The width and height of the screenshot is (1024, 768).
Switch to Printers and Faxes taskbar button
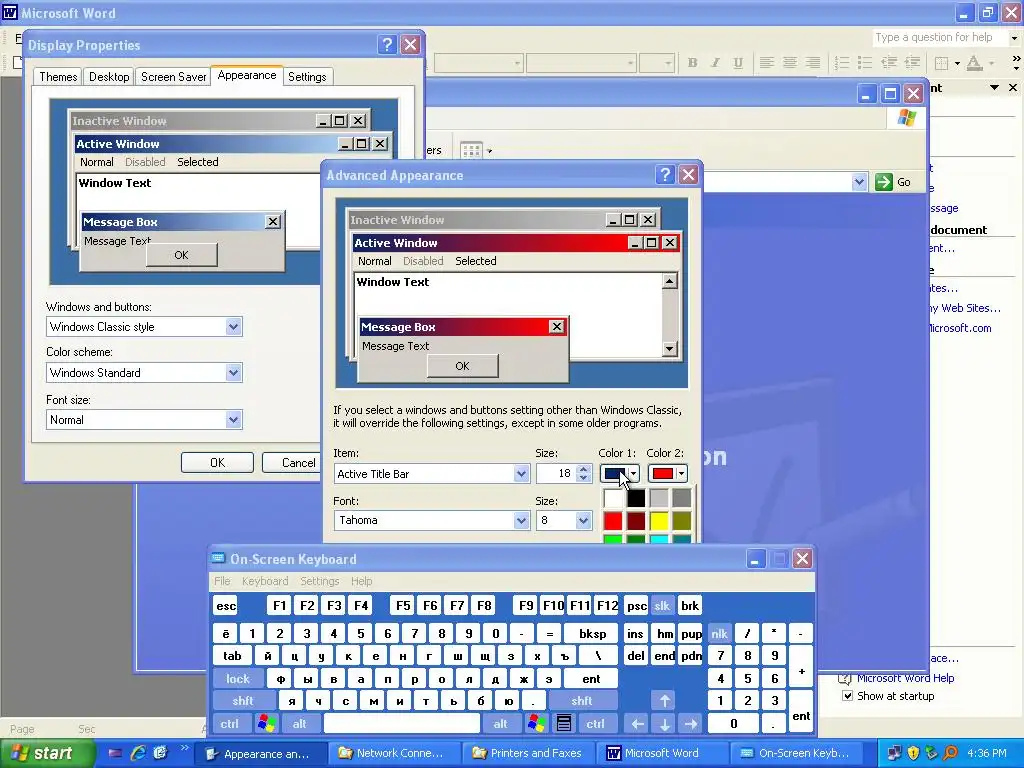pyautogui.click(x=527, y=753)
